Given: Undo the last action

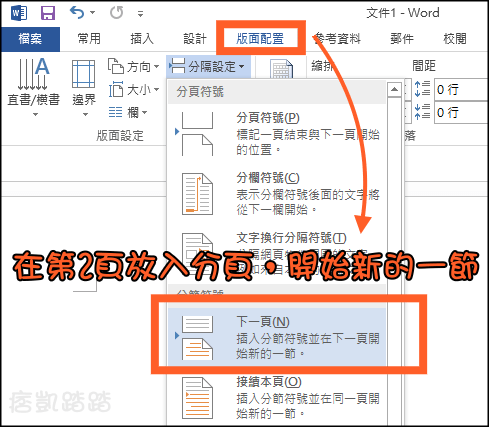Looking at the screenshot, I should 77,13.
